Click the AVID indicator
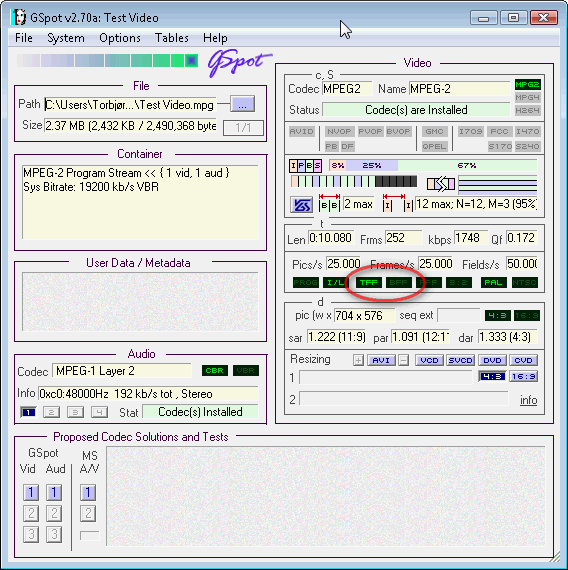This screenshot has width=568, height=570. tap(301, 131)
